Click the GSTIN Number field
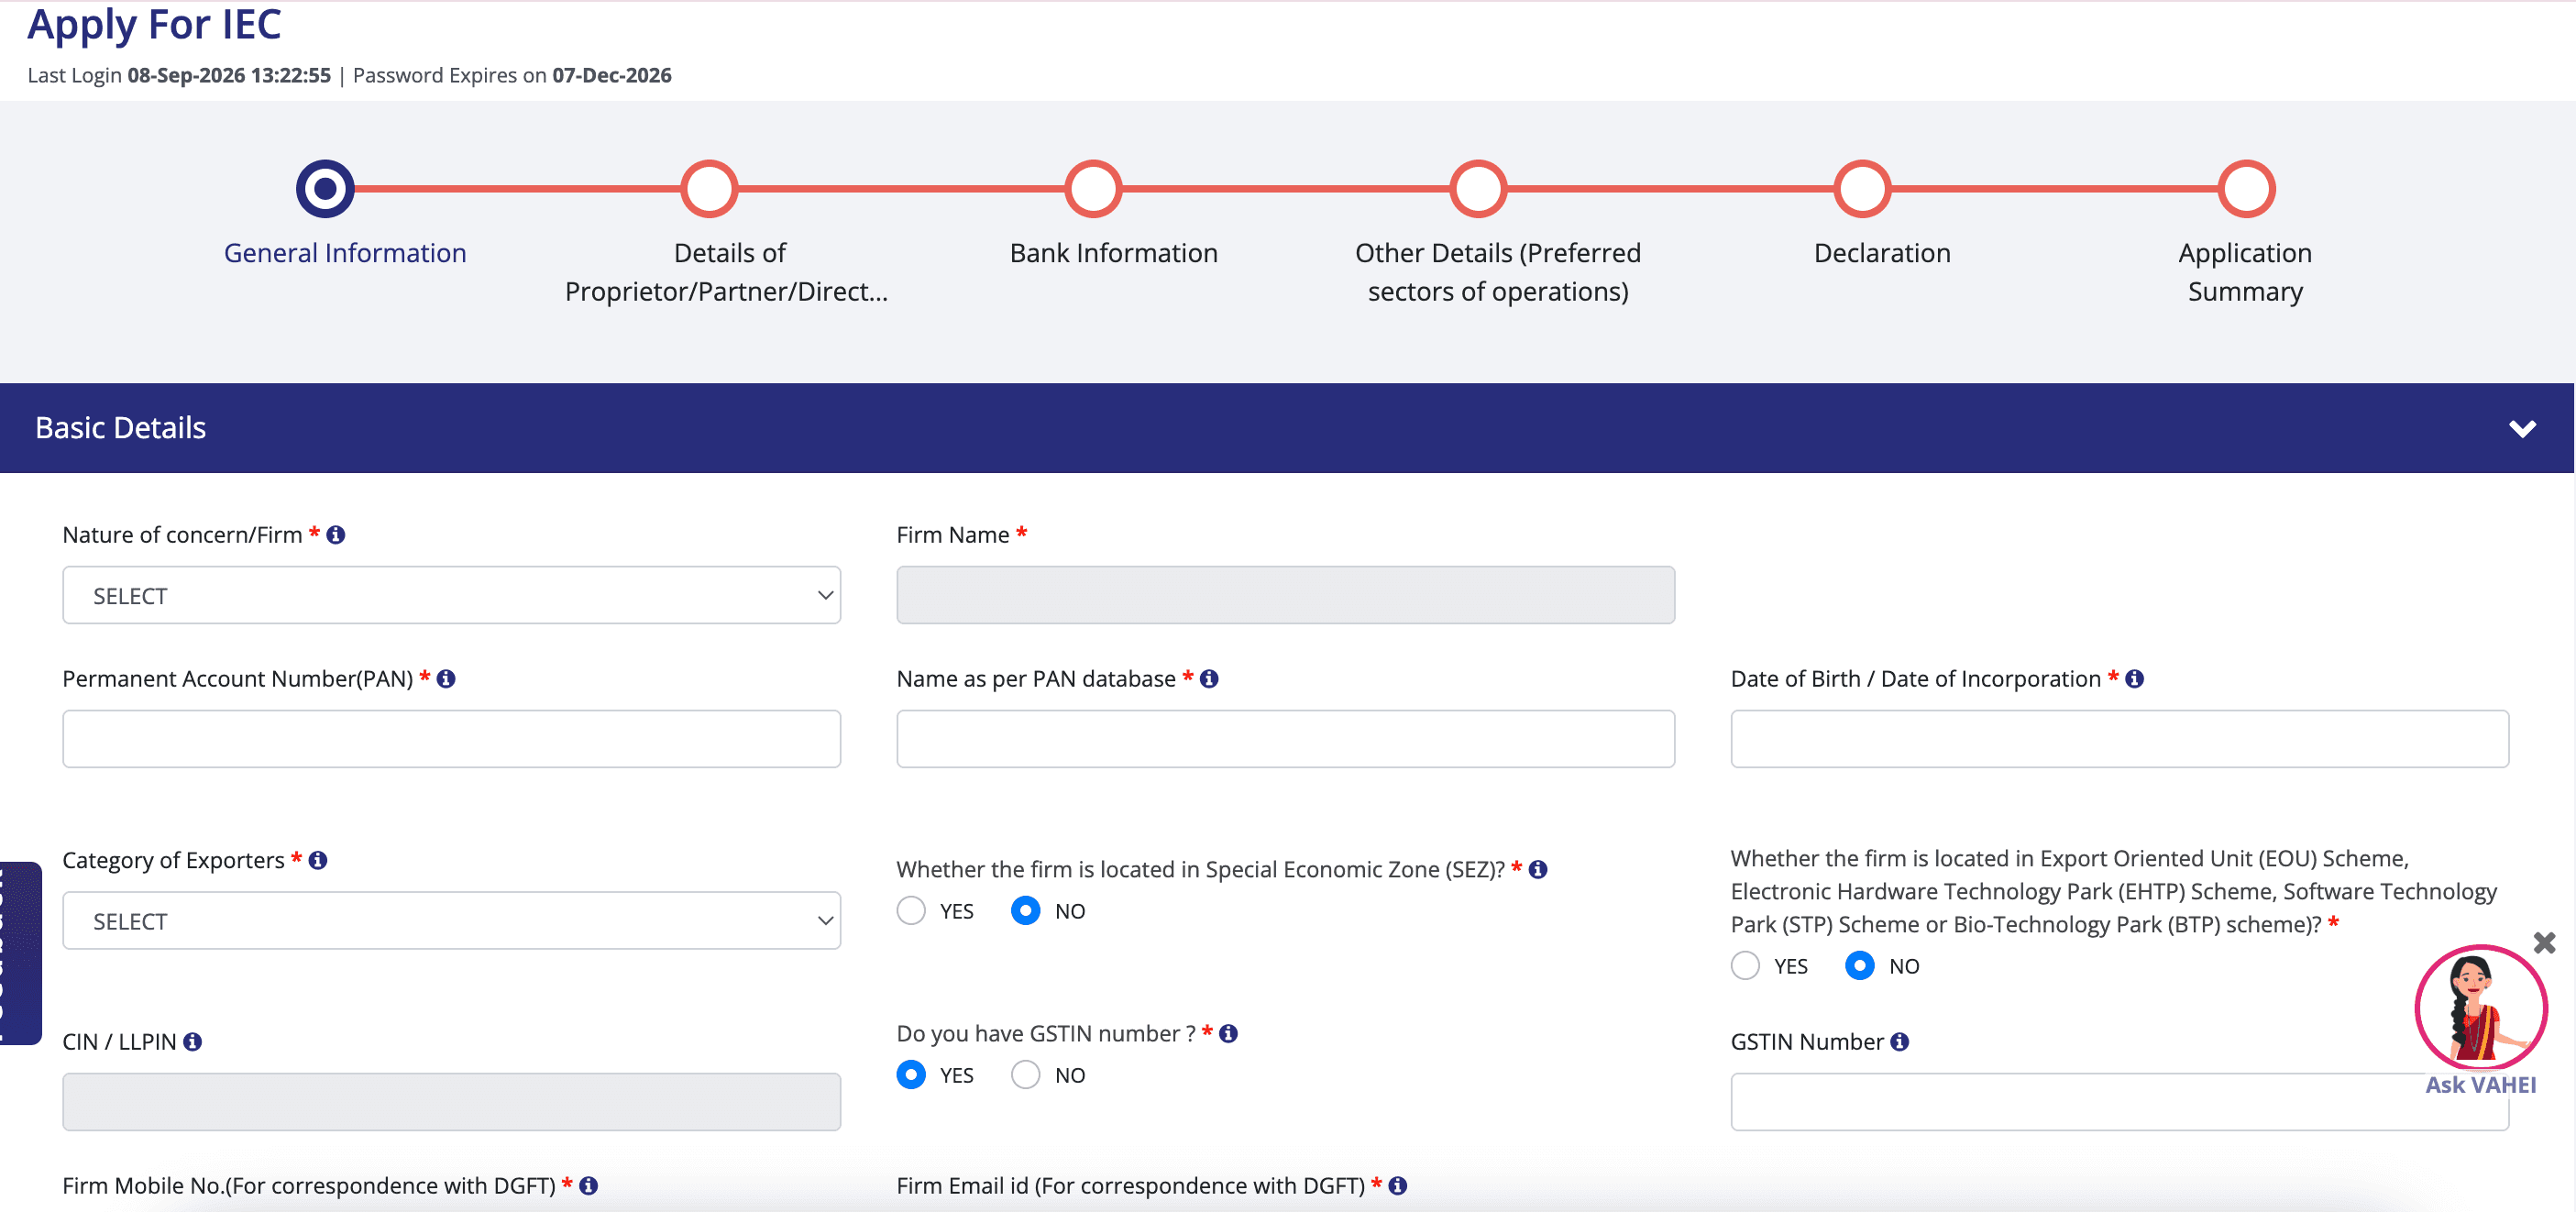2576x1212 pixels. point(2120,1102)
